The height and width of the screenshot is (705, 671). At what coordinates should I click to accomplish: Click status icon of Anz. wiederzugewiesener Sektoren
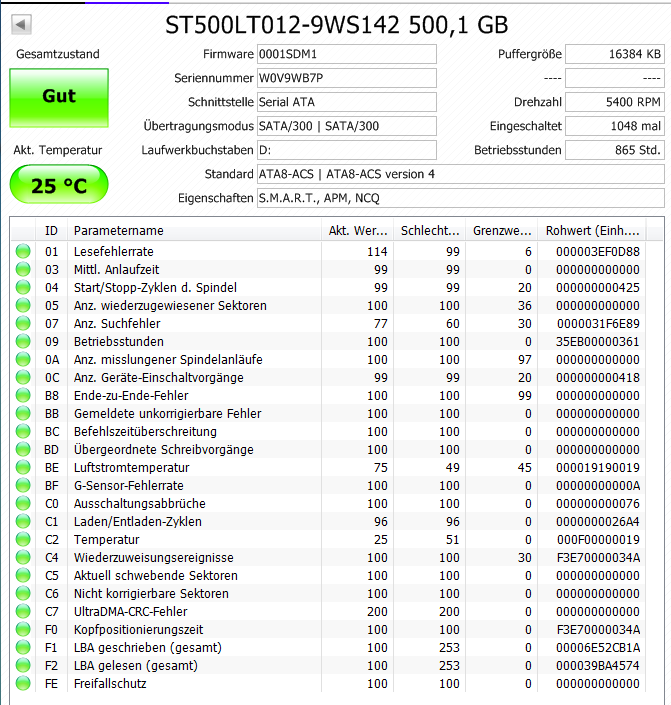[x=23, y=305]
